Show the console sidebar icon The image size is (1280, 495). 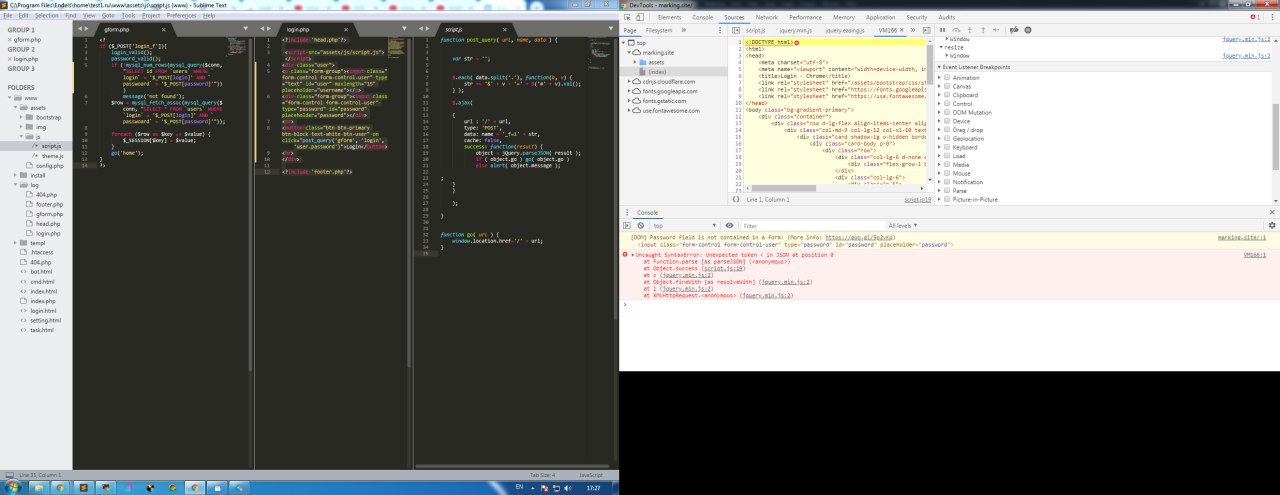pyautogui.click(x=627, y=226)
